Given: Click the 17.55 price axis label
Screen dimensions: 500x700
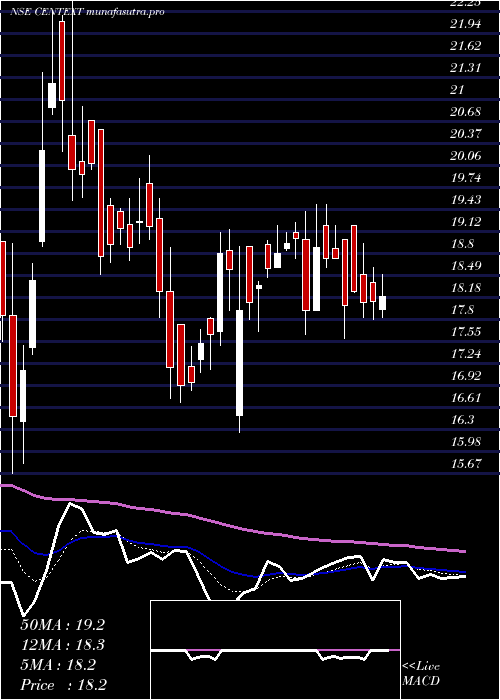Looking at the screenshot, I should coord(466,331).
